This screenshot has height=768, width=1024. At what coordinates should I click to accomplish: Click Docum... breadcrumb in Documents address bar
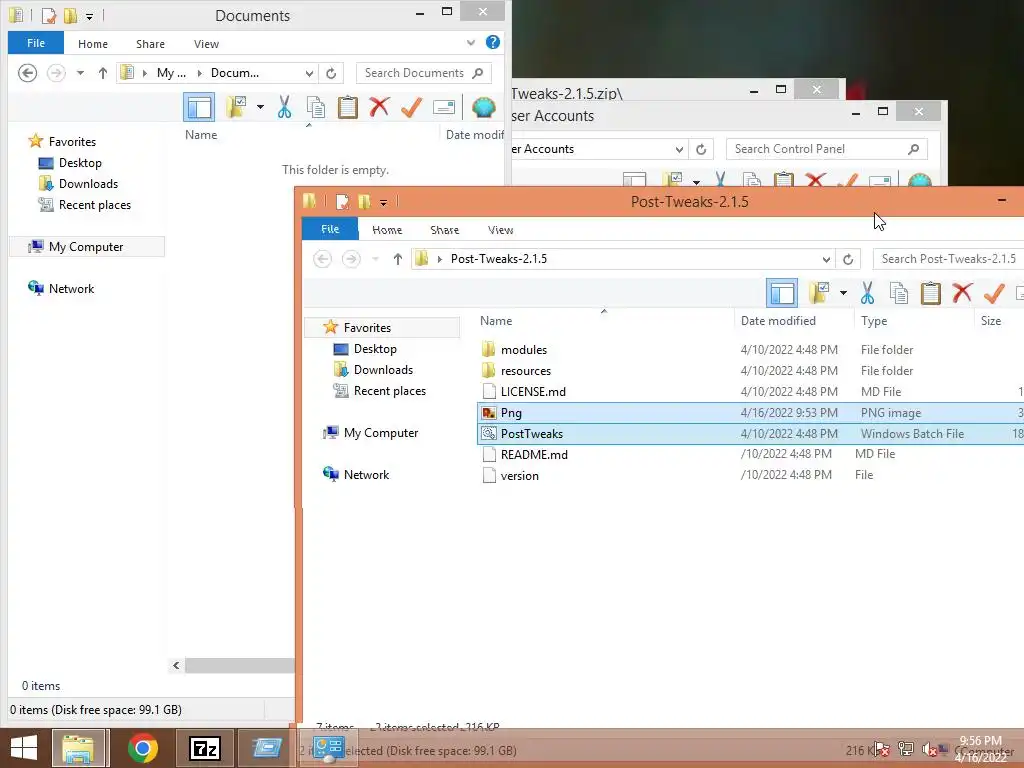coord(234,73)
